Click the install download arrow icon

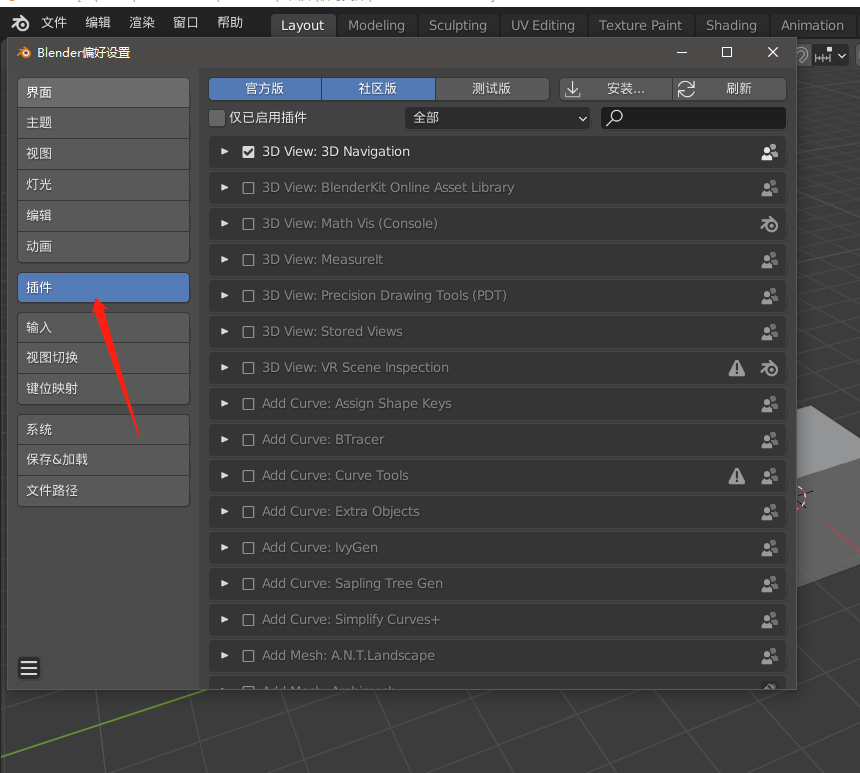pos(573,89)
